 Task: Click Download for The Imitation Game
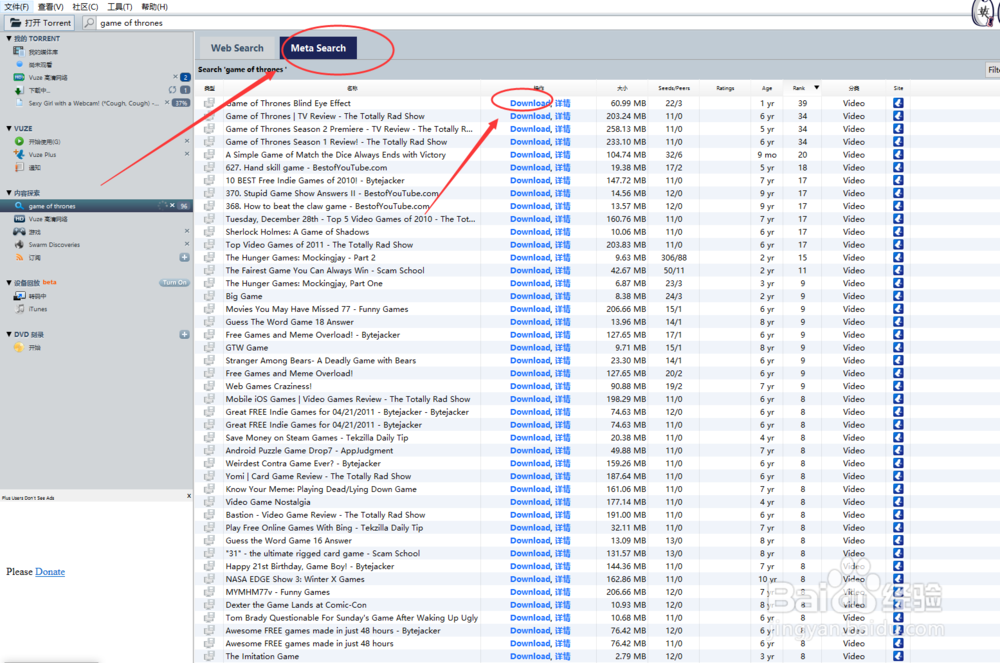(x=529, y=656)
